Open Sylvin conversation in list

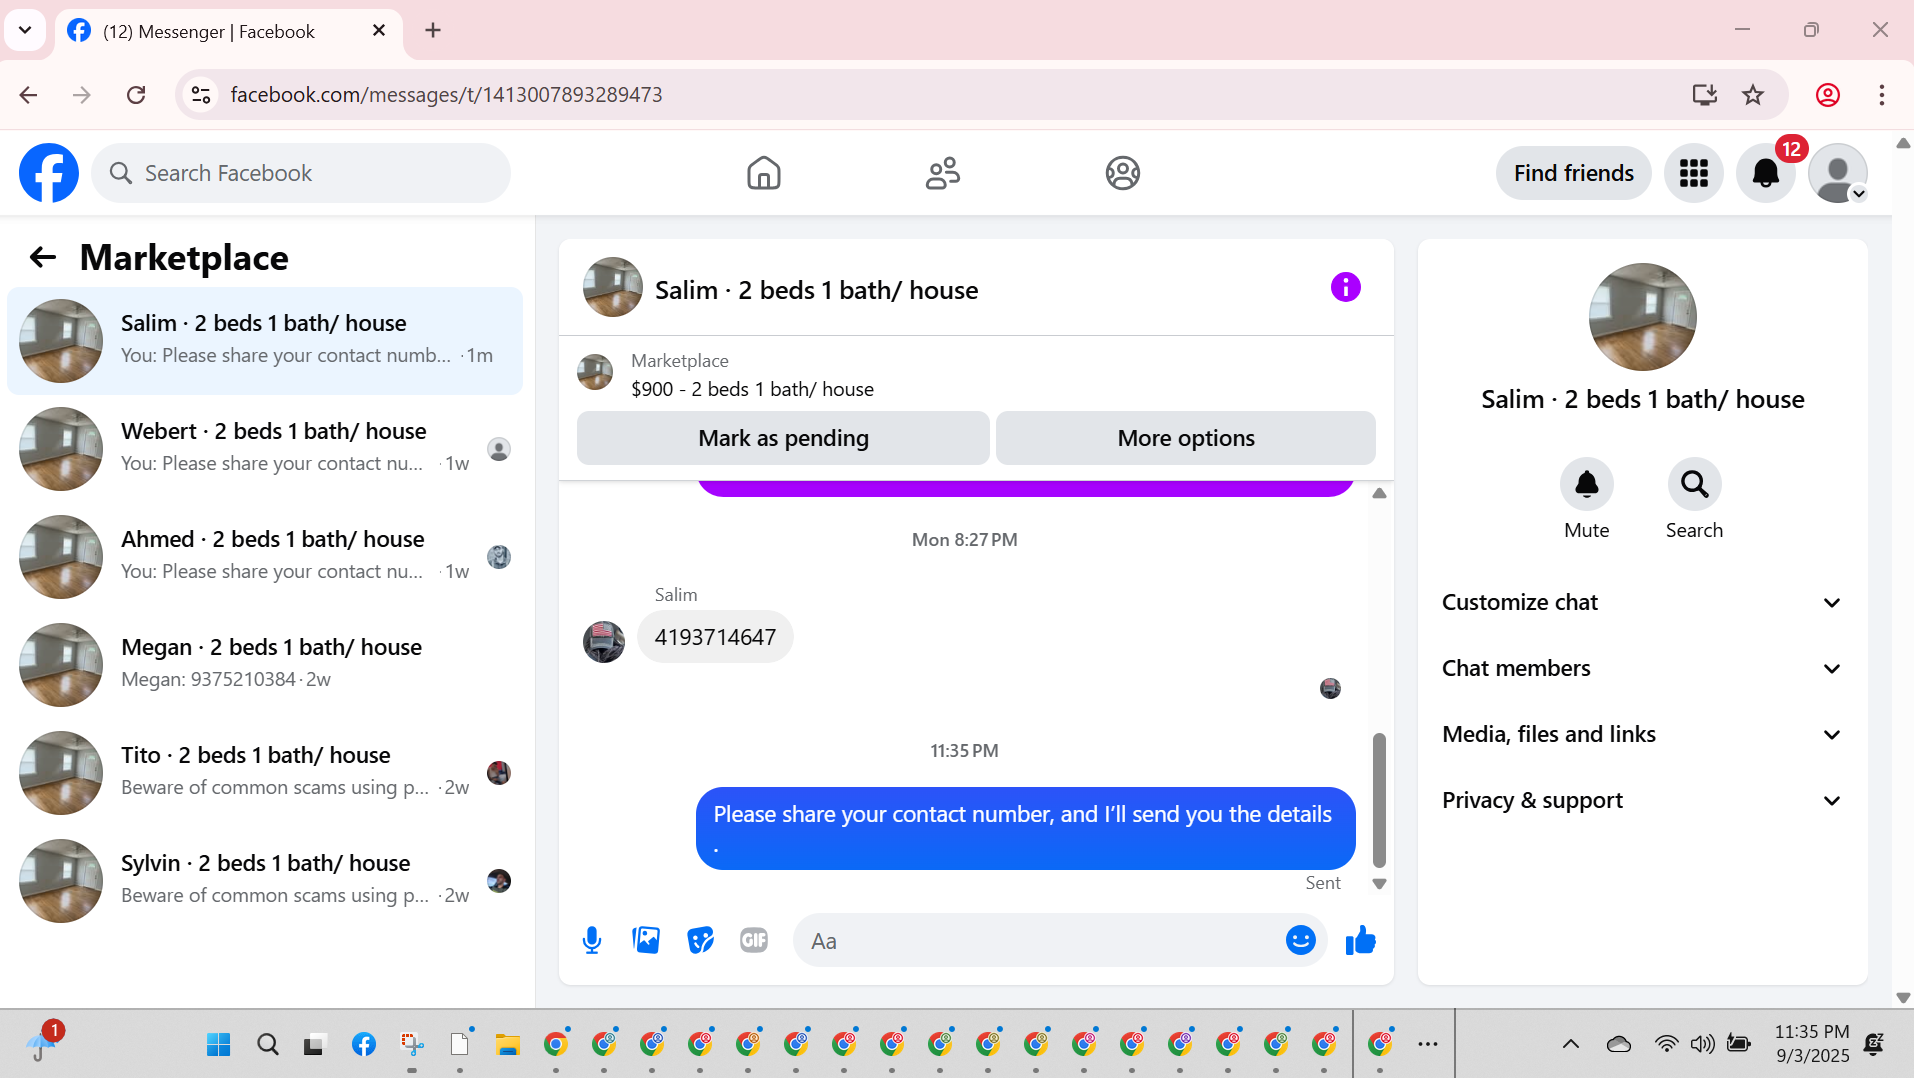click(x=265, y=880)
